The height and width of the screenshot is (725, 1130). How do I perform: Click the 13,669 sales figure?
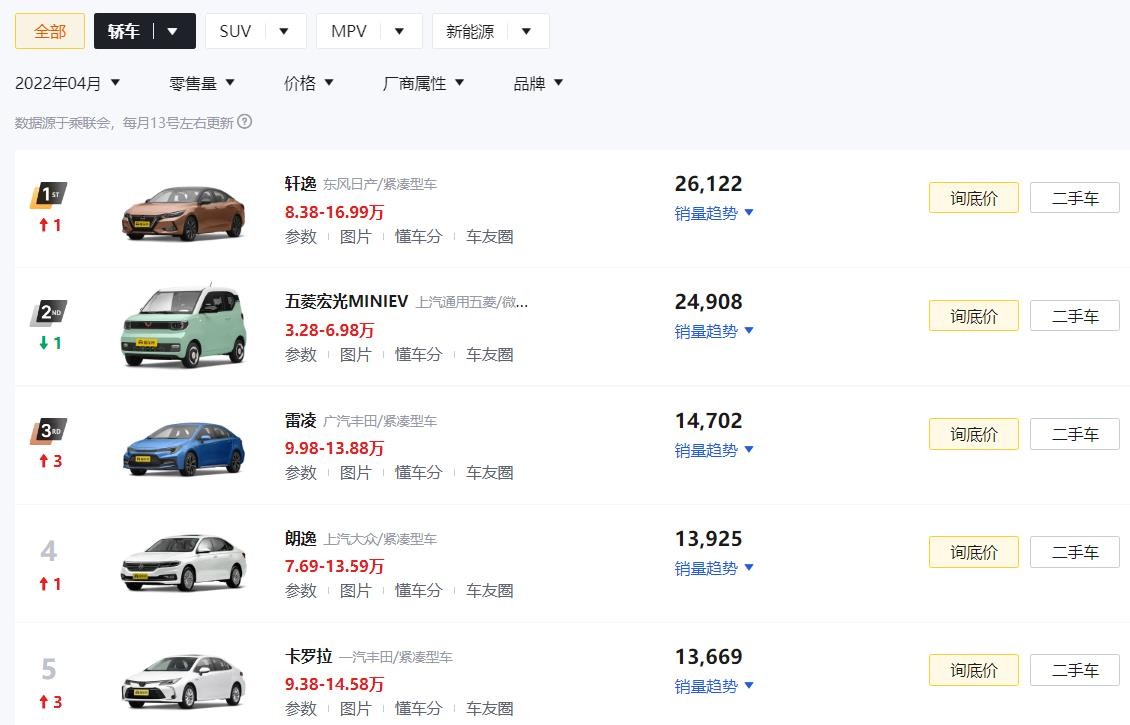[x=708, y=657]
